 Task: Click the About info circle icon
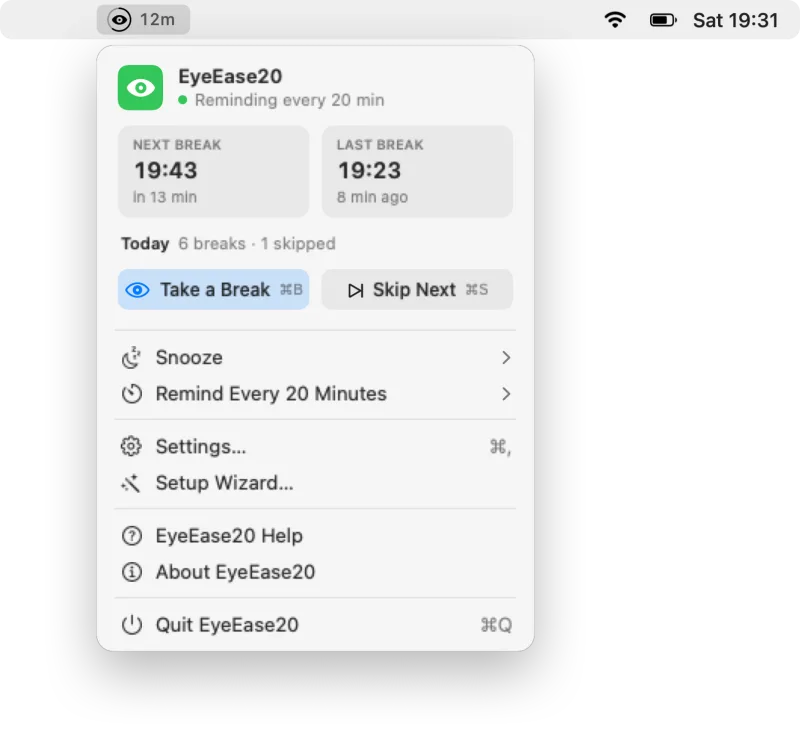point(132,572)
